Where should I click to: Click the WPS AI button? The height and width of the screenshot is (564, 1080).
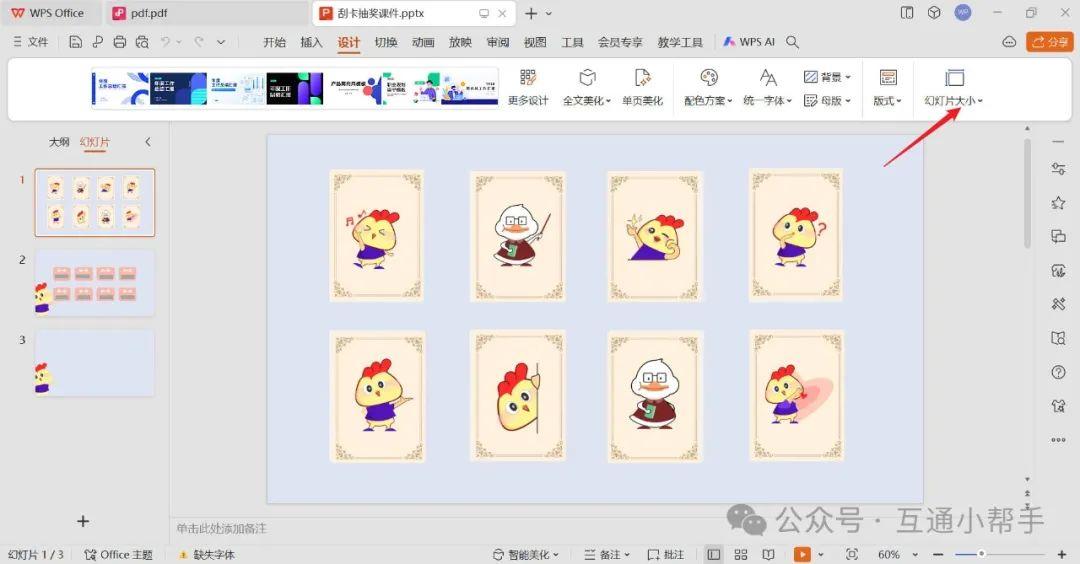tap(749, 42)
